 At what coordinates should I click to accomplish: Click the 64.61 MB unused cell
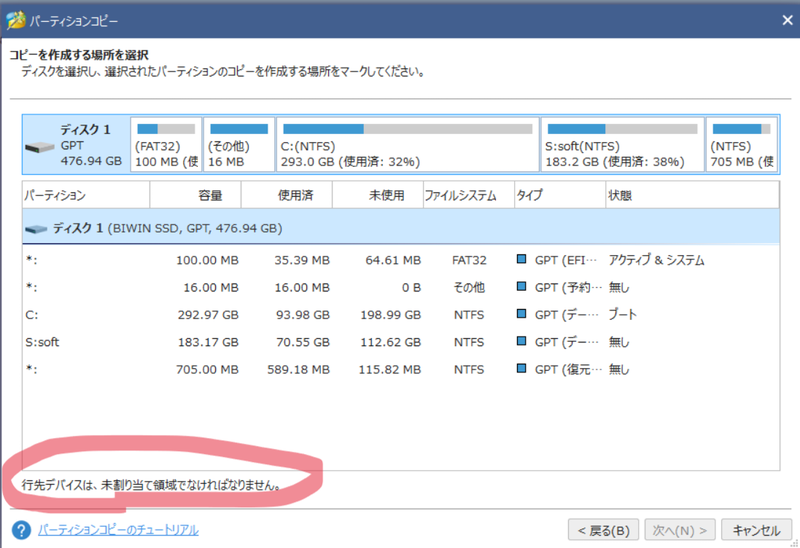393,260
